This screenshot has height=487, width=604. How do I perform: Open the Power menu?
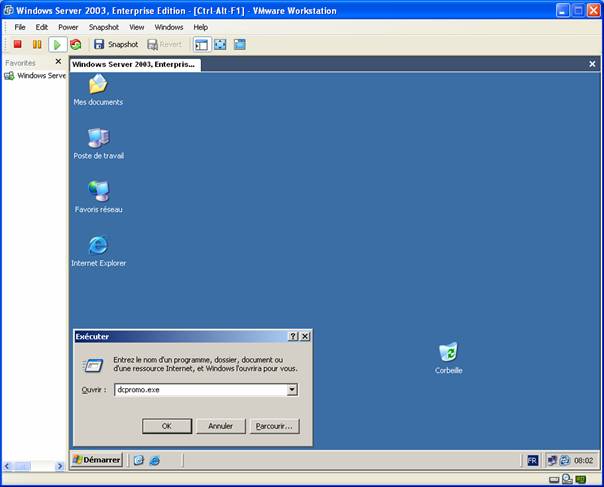click(68, 27)
